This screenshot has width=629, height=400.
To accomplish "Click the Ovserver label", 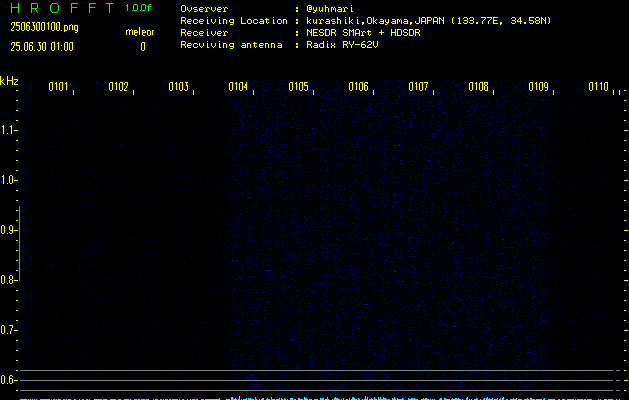I will tap(204, 9).
